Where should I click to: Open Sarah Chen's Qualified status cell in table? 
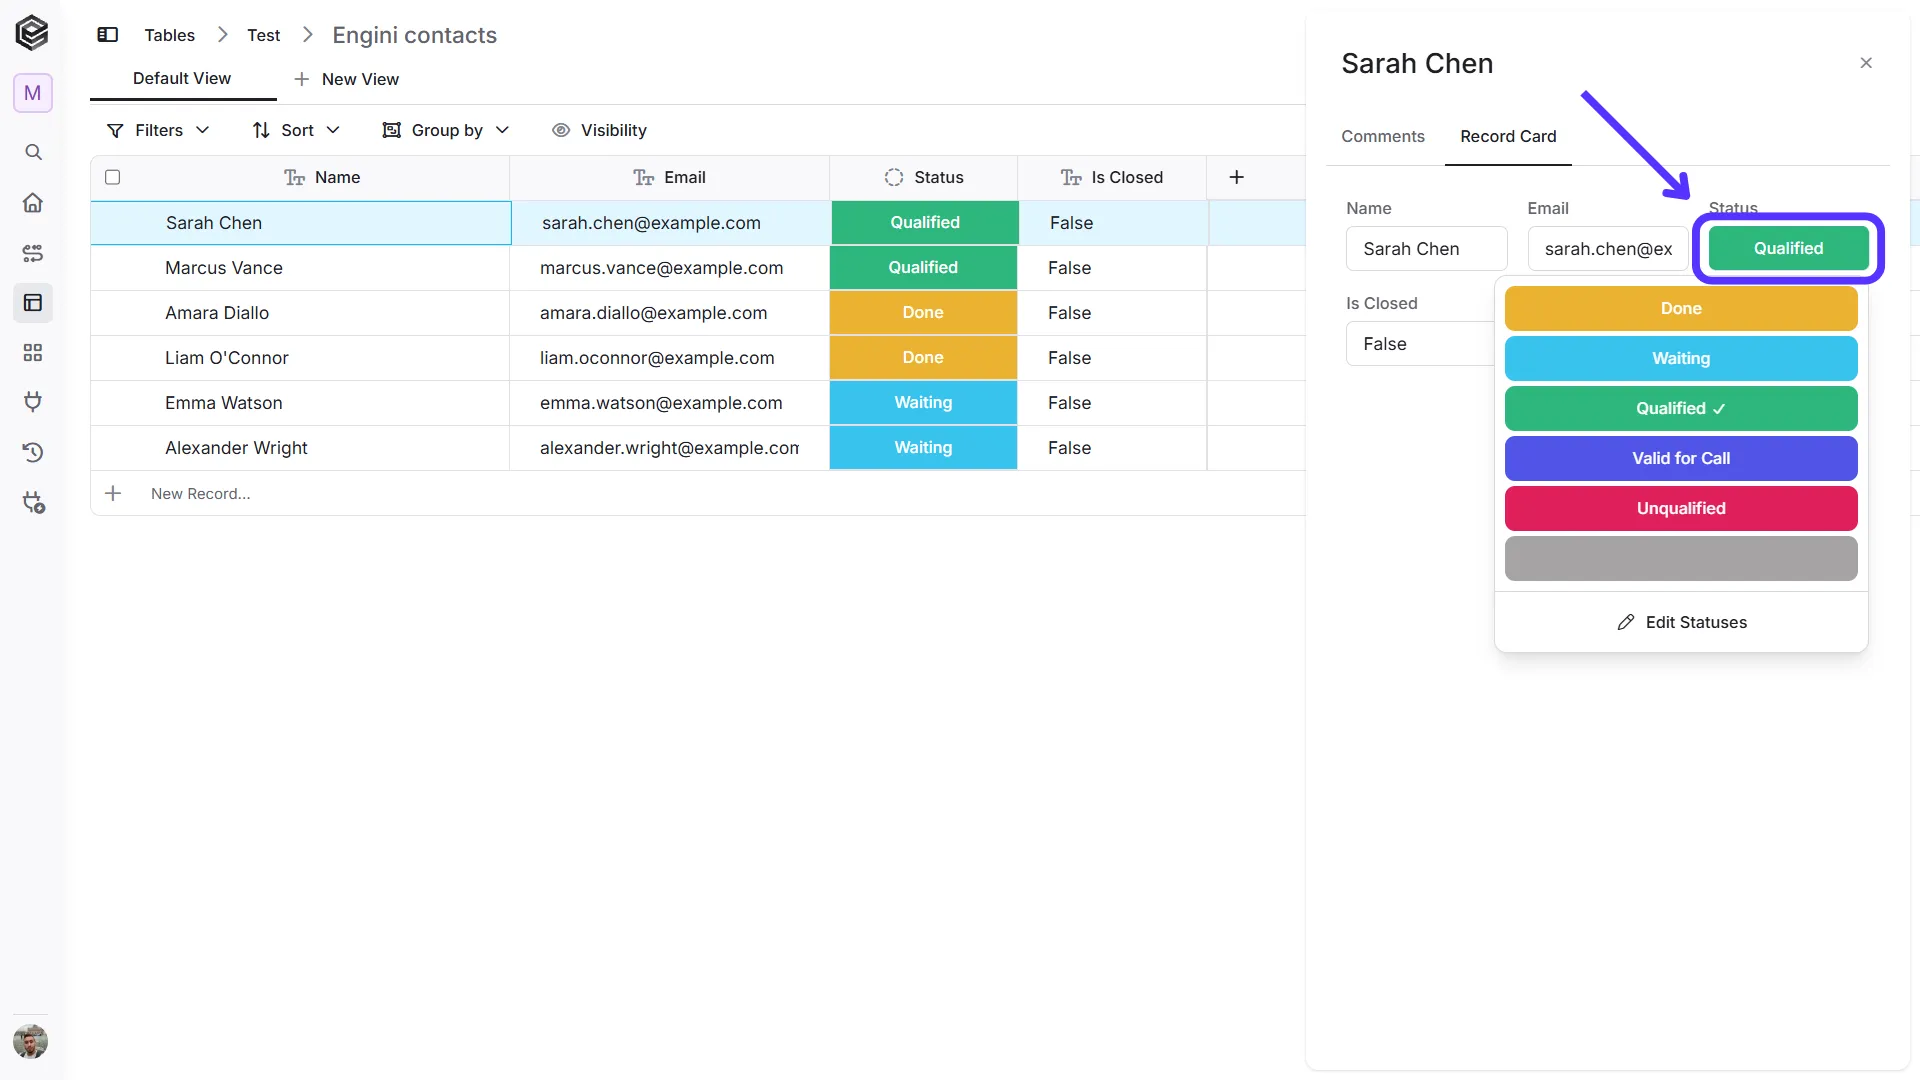(x=925, y=223)
